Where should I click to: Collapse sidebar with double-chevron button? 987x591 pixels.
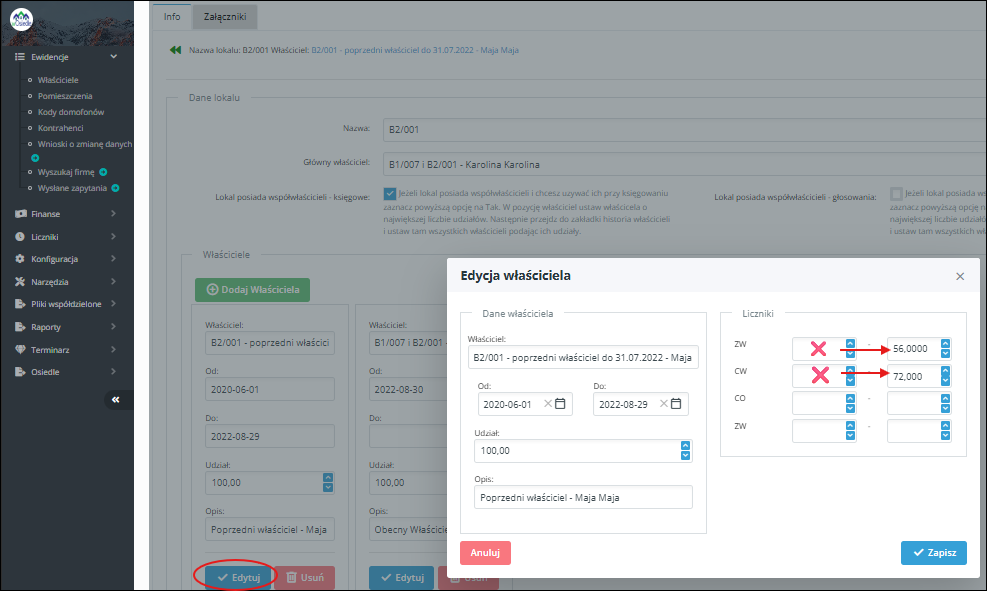115,399
